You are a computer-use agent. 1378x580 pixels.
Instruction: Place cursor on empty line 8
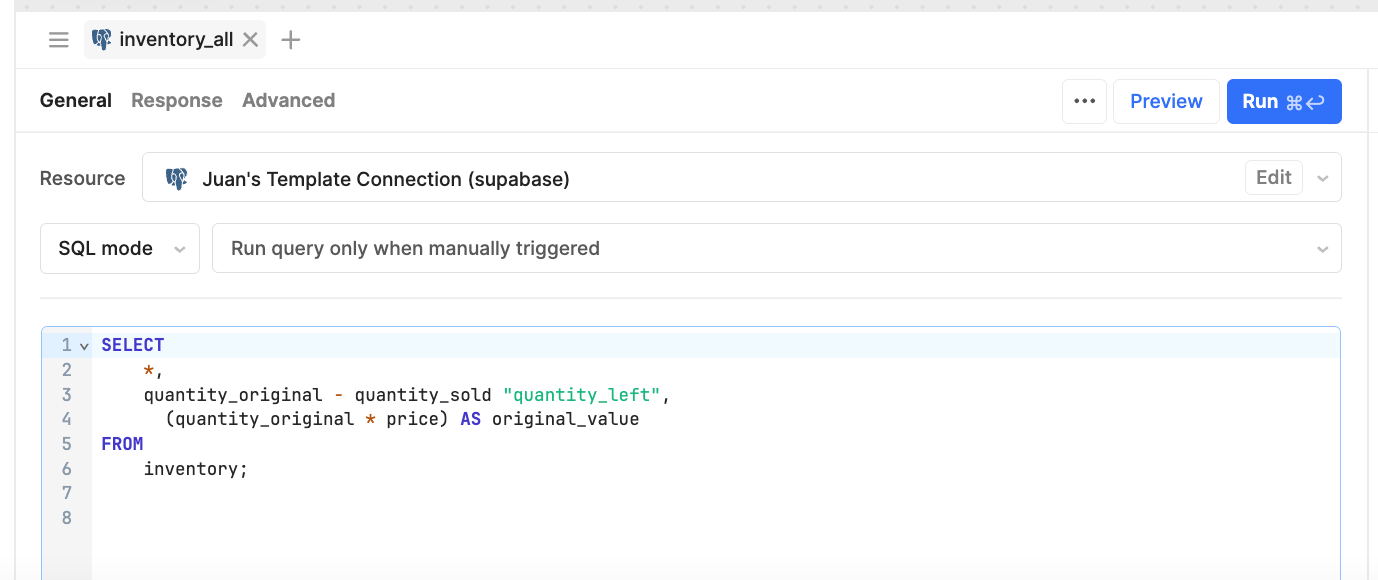pos(715,518)
